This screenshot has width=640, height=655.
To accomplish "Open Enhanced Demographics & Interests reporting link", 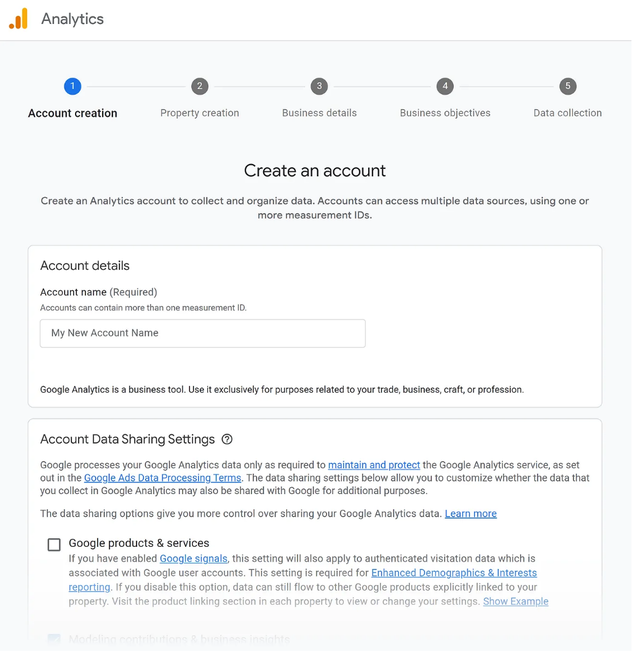I will tap(453, 573).
